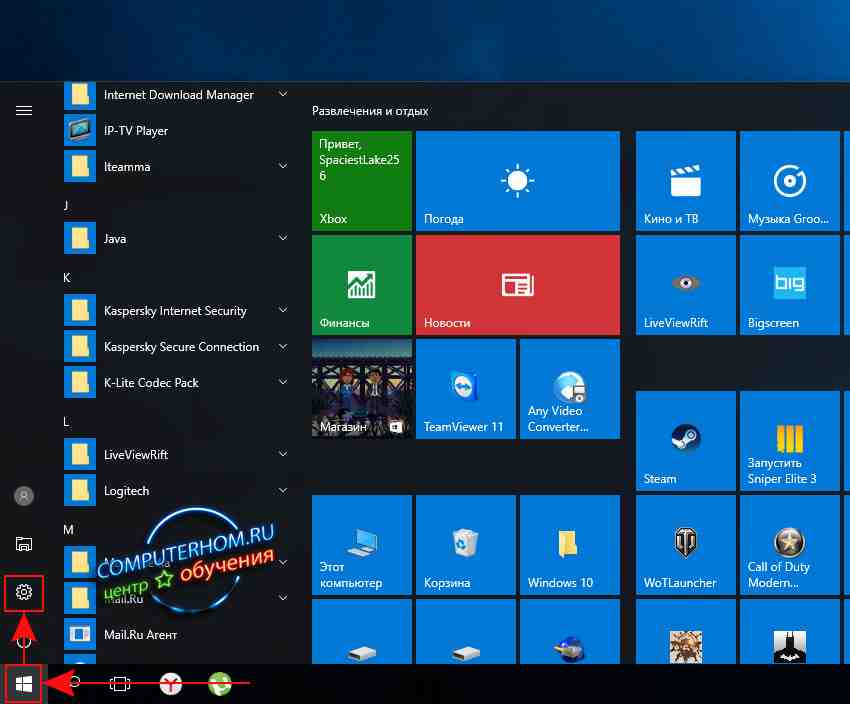Click the Iteamma folder label

(x=127, y=167)
